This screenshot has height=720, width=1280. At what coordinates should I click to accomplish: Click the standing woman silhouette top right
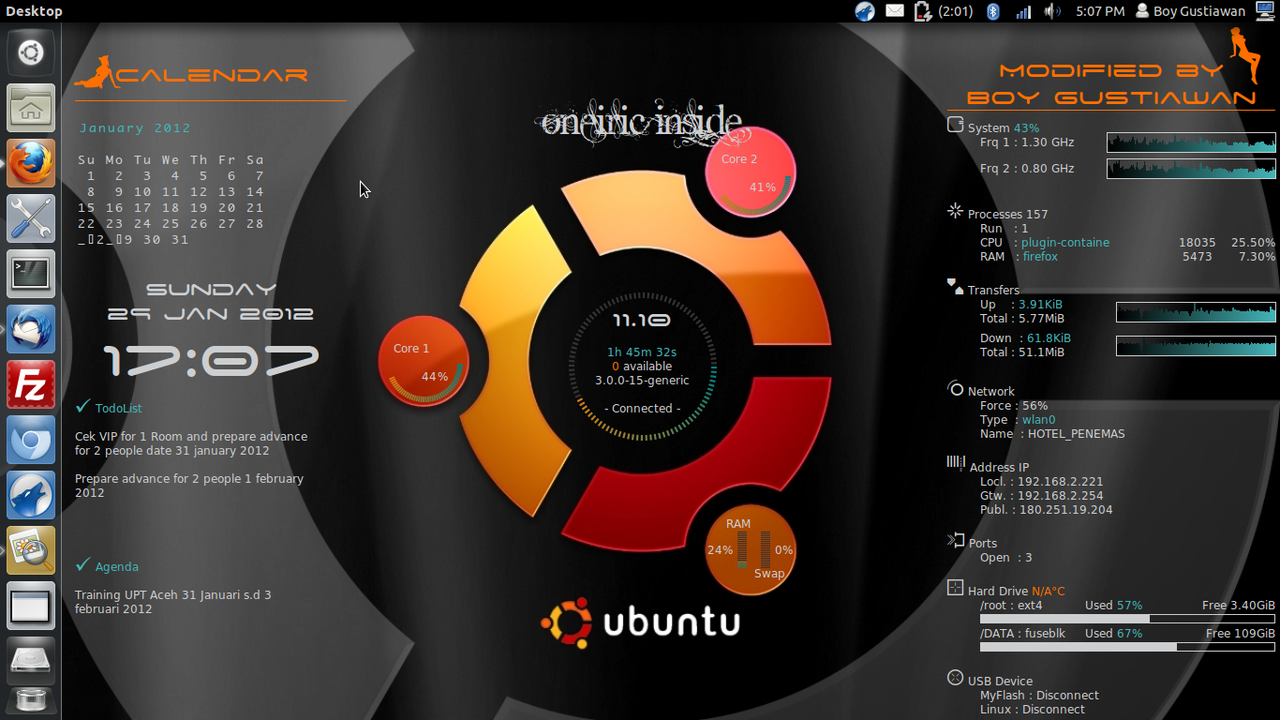click(x=1245, y=56)
